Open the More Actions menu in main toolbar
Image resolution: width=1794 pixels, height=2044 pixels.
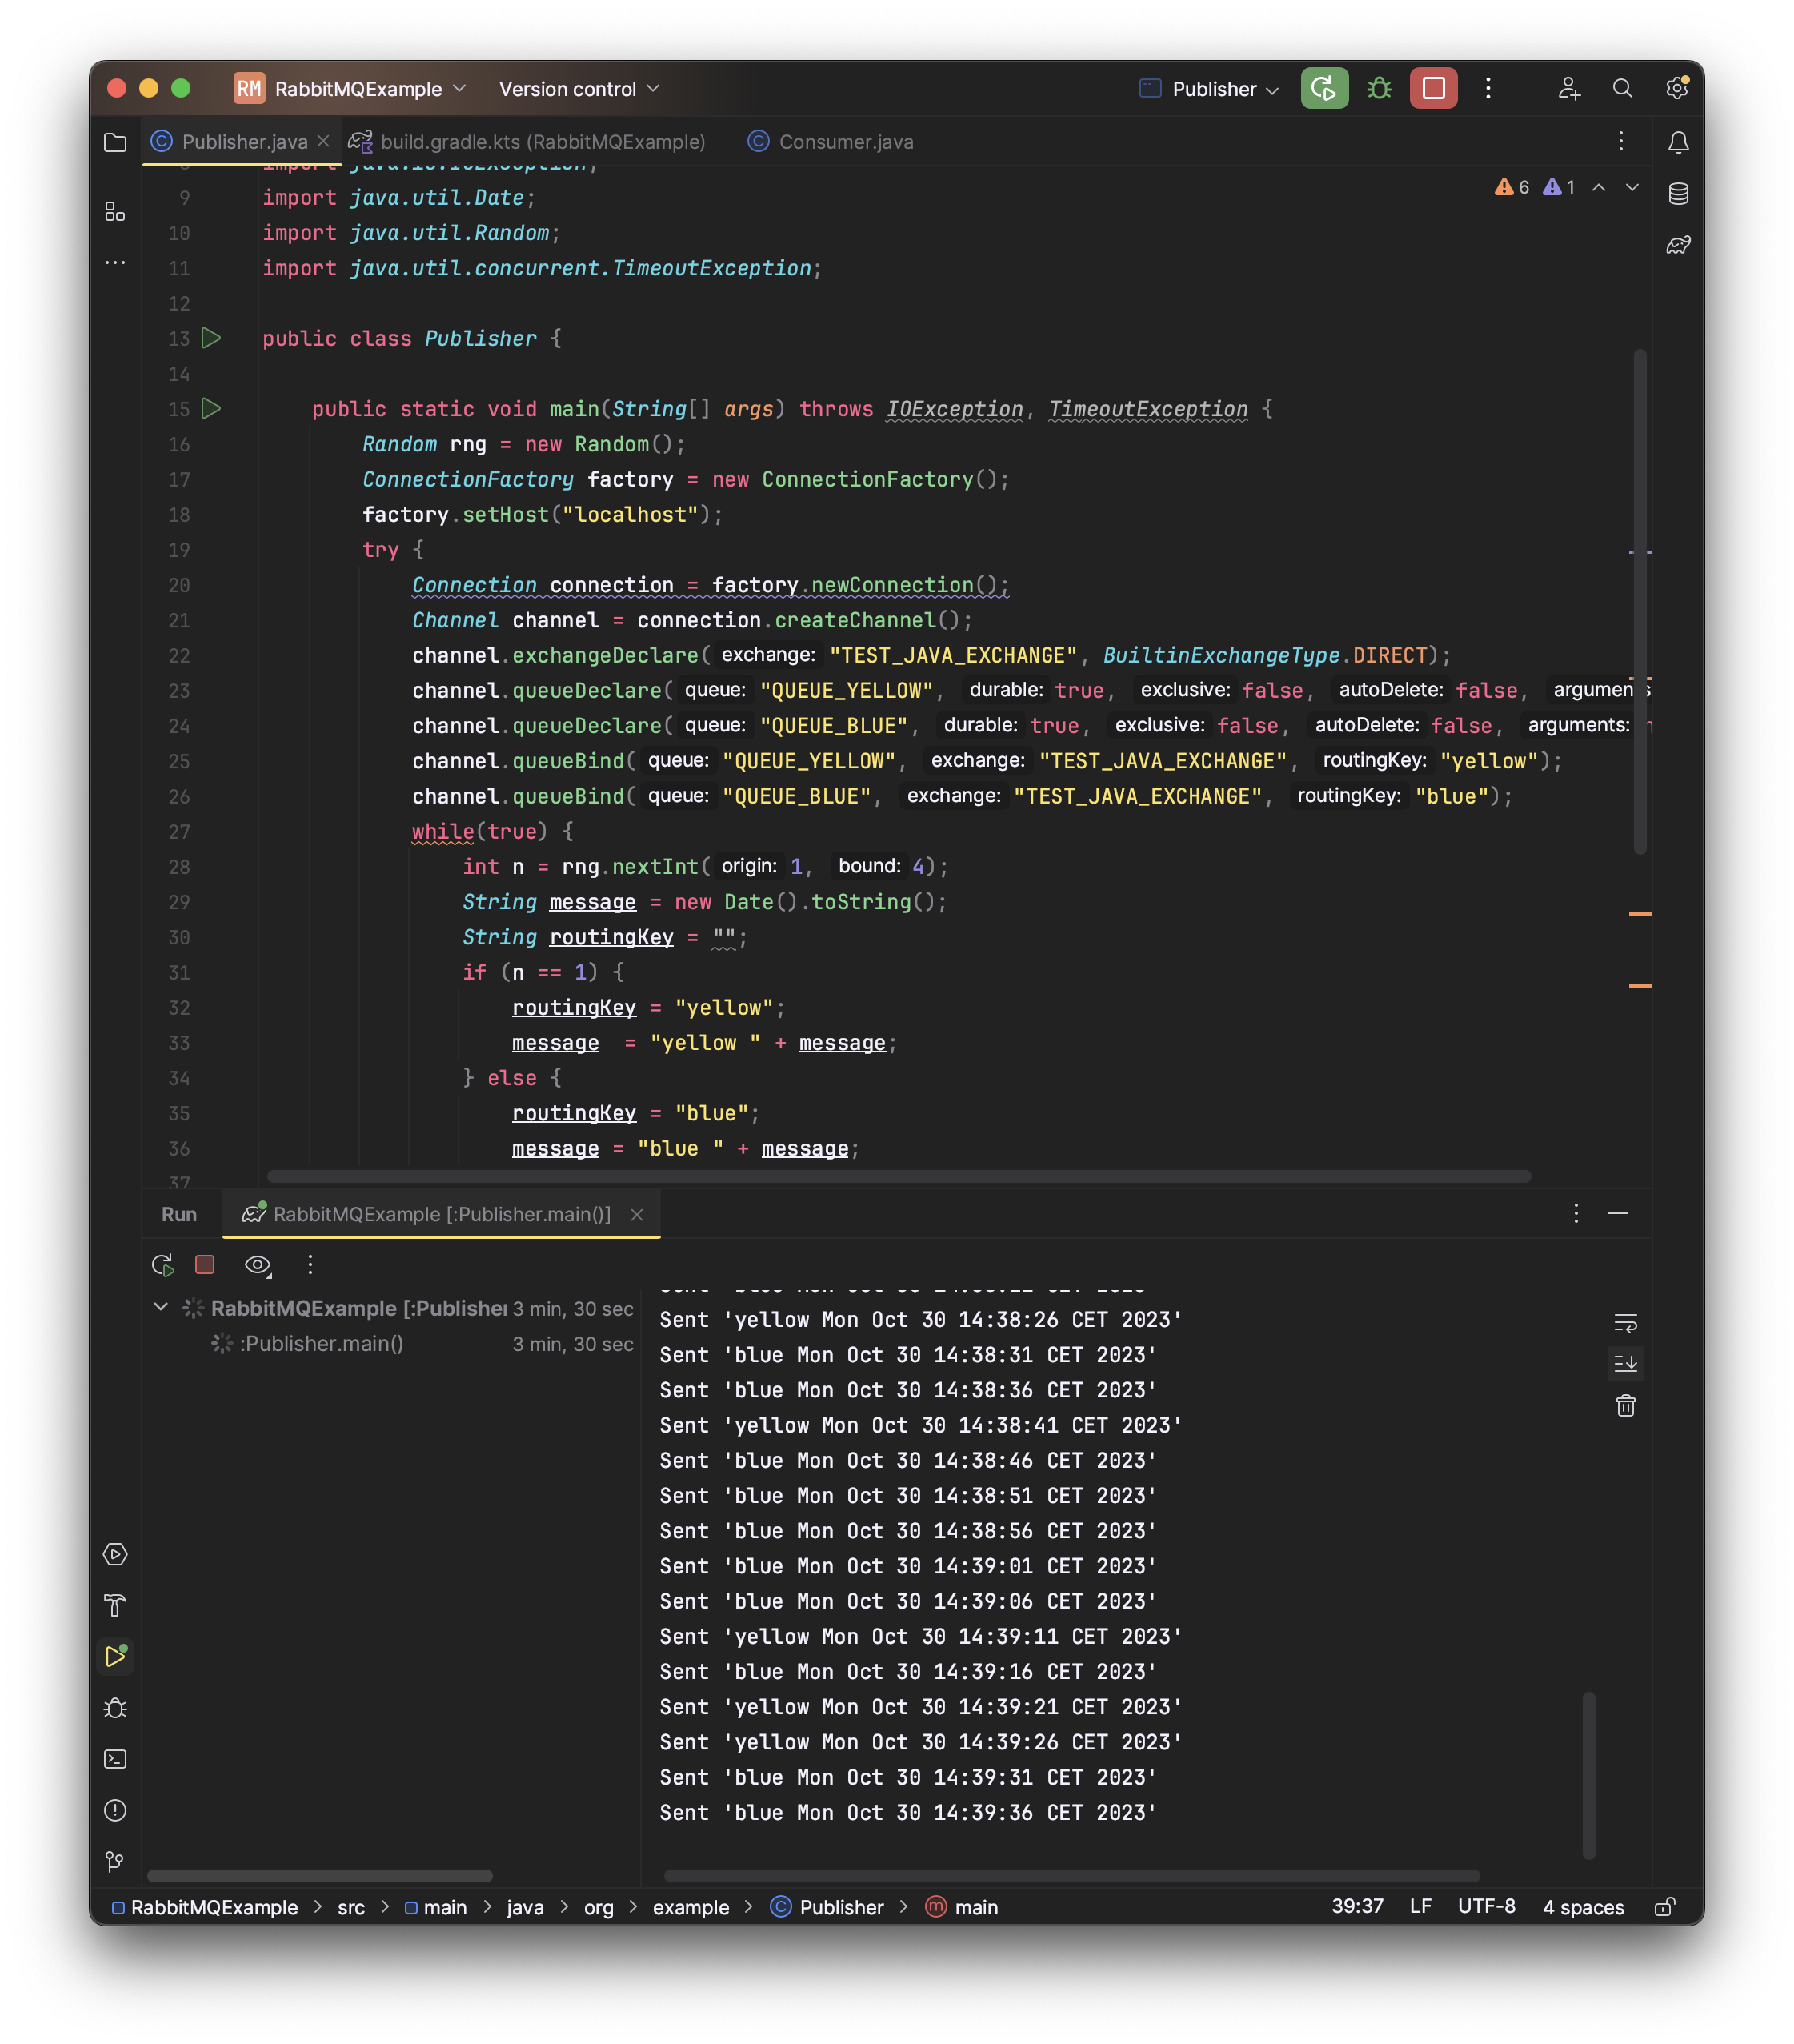(1488, 88)
